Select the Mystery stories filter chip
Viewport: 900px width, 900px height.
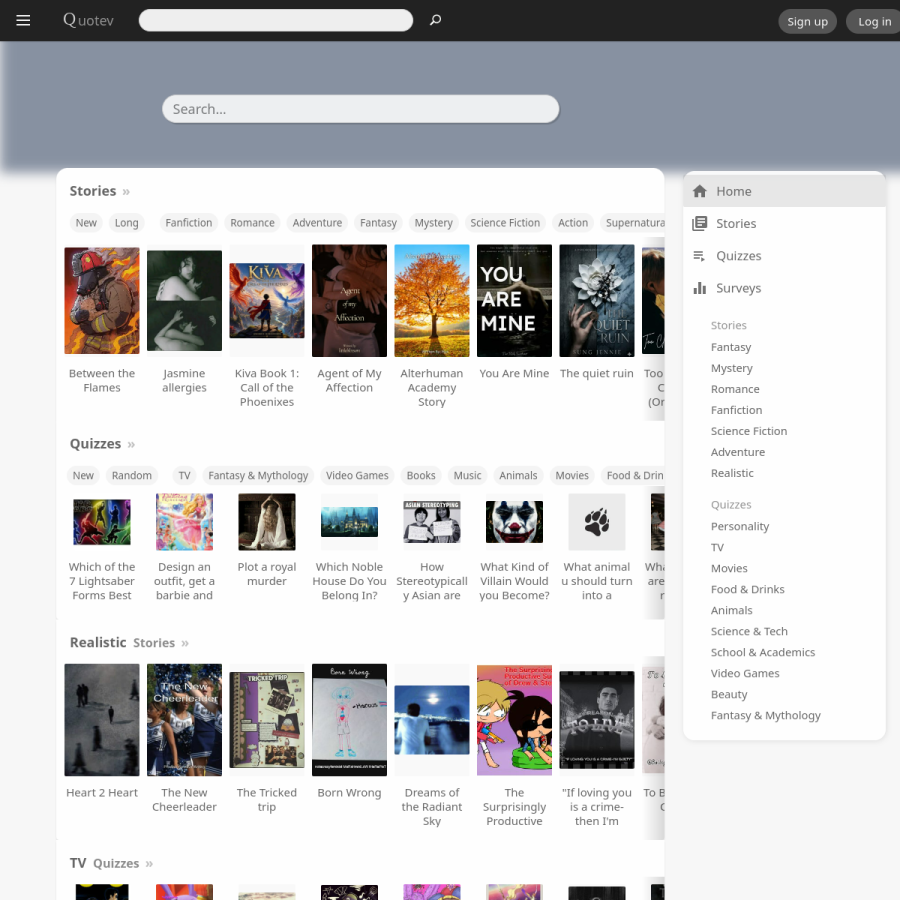433,223
